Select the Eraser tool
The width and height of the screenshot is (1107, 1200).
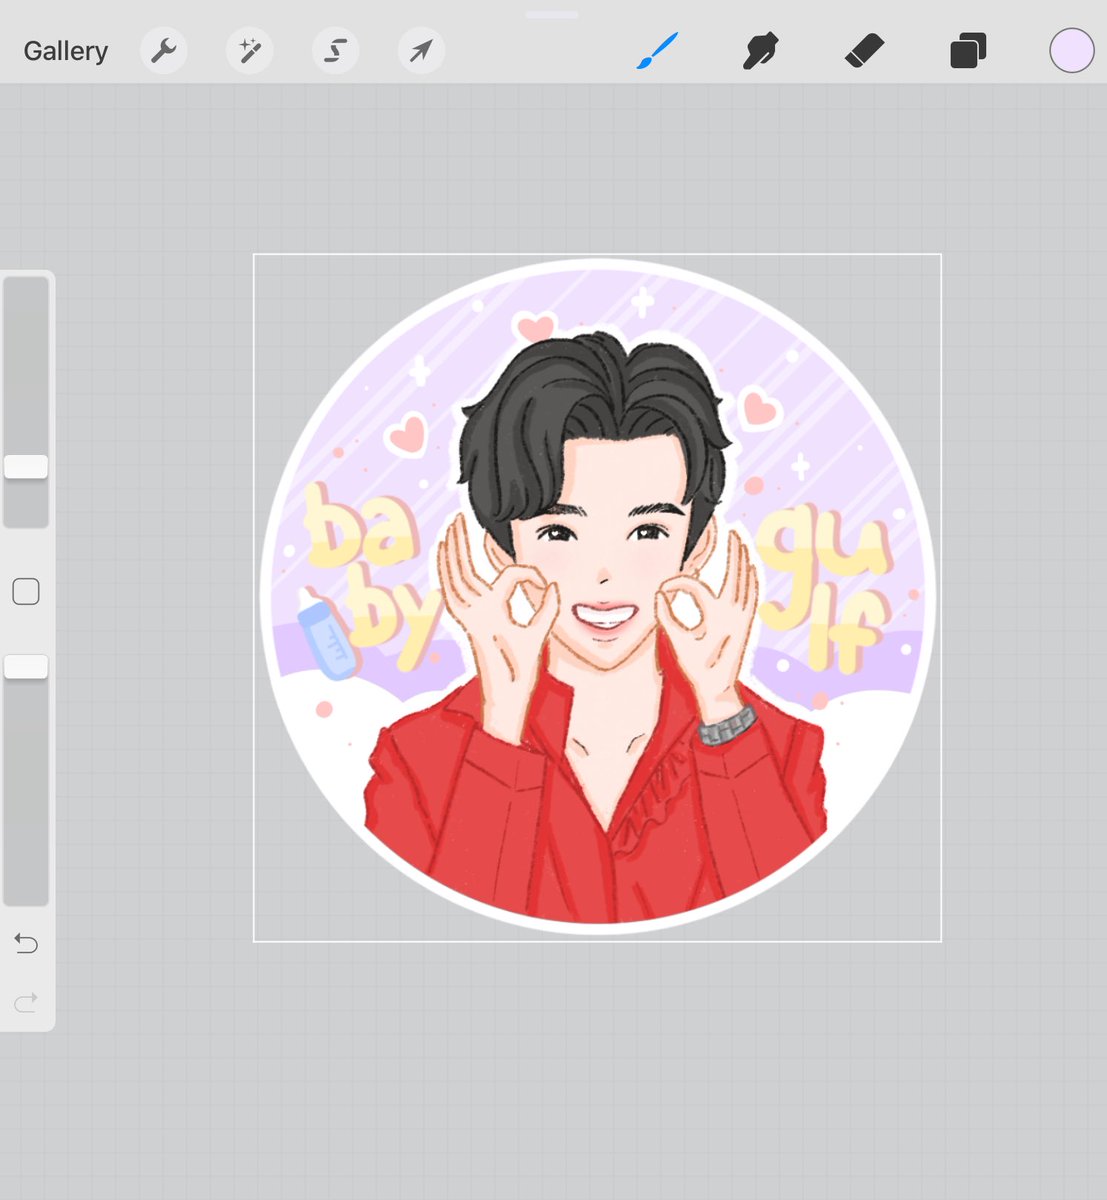click(864, 50)
